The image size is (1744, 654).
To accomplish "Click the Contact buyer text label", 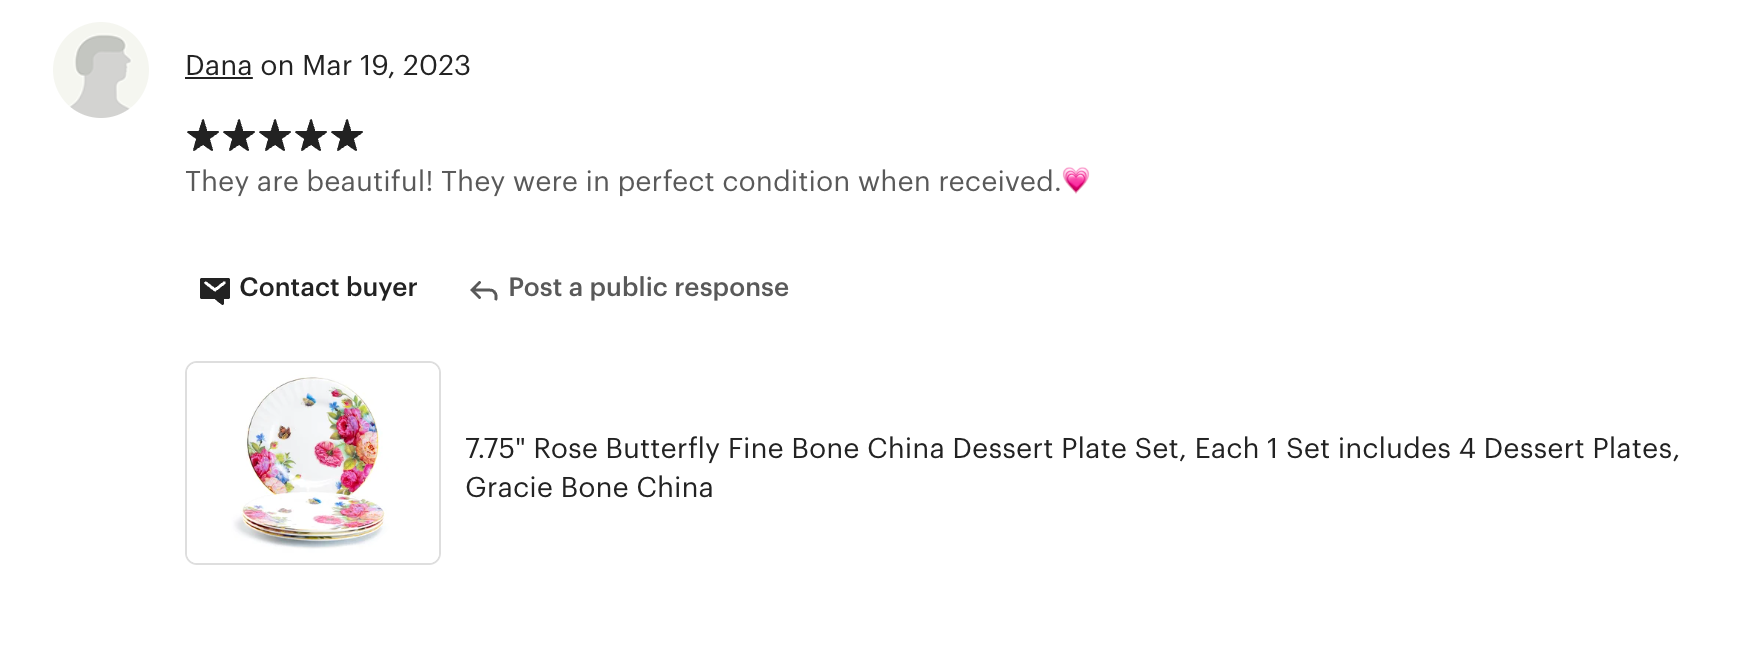I will (x=328, y=288).
